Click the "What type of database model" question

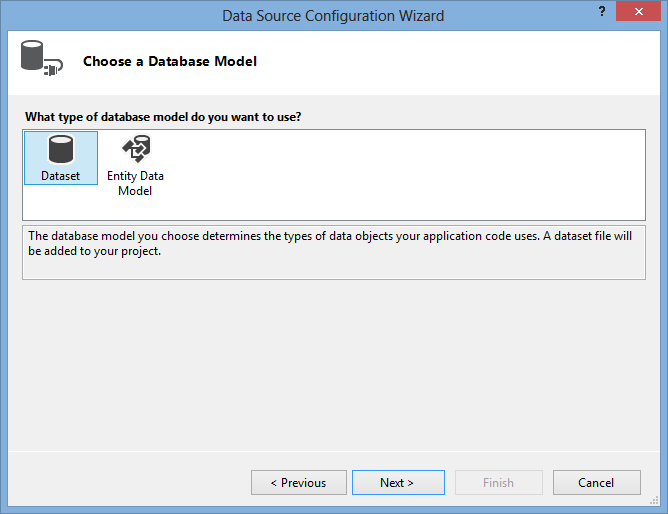tap(163, 117)
